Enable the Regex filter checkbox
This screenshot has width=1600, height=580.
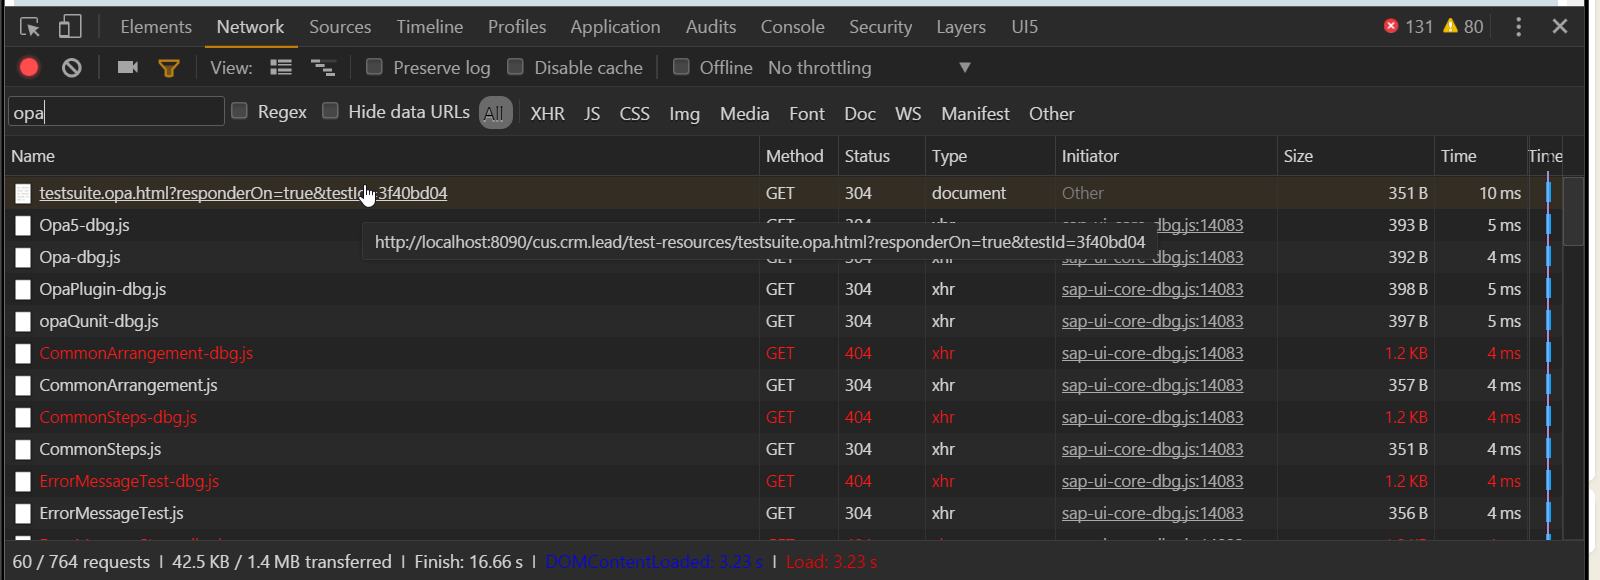(x=239, y=111)
